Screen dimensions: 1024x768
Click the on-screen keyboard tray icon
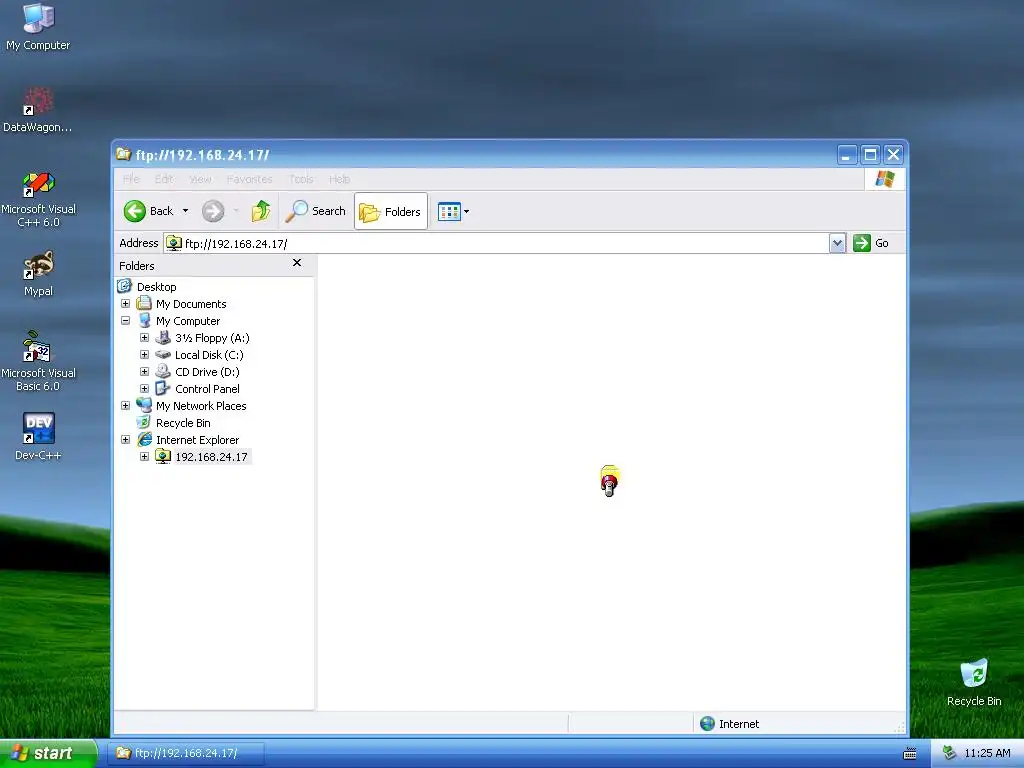[910, 754]
